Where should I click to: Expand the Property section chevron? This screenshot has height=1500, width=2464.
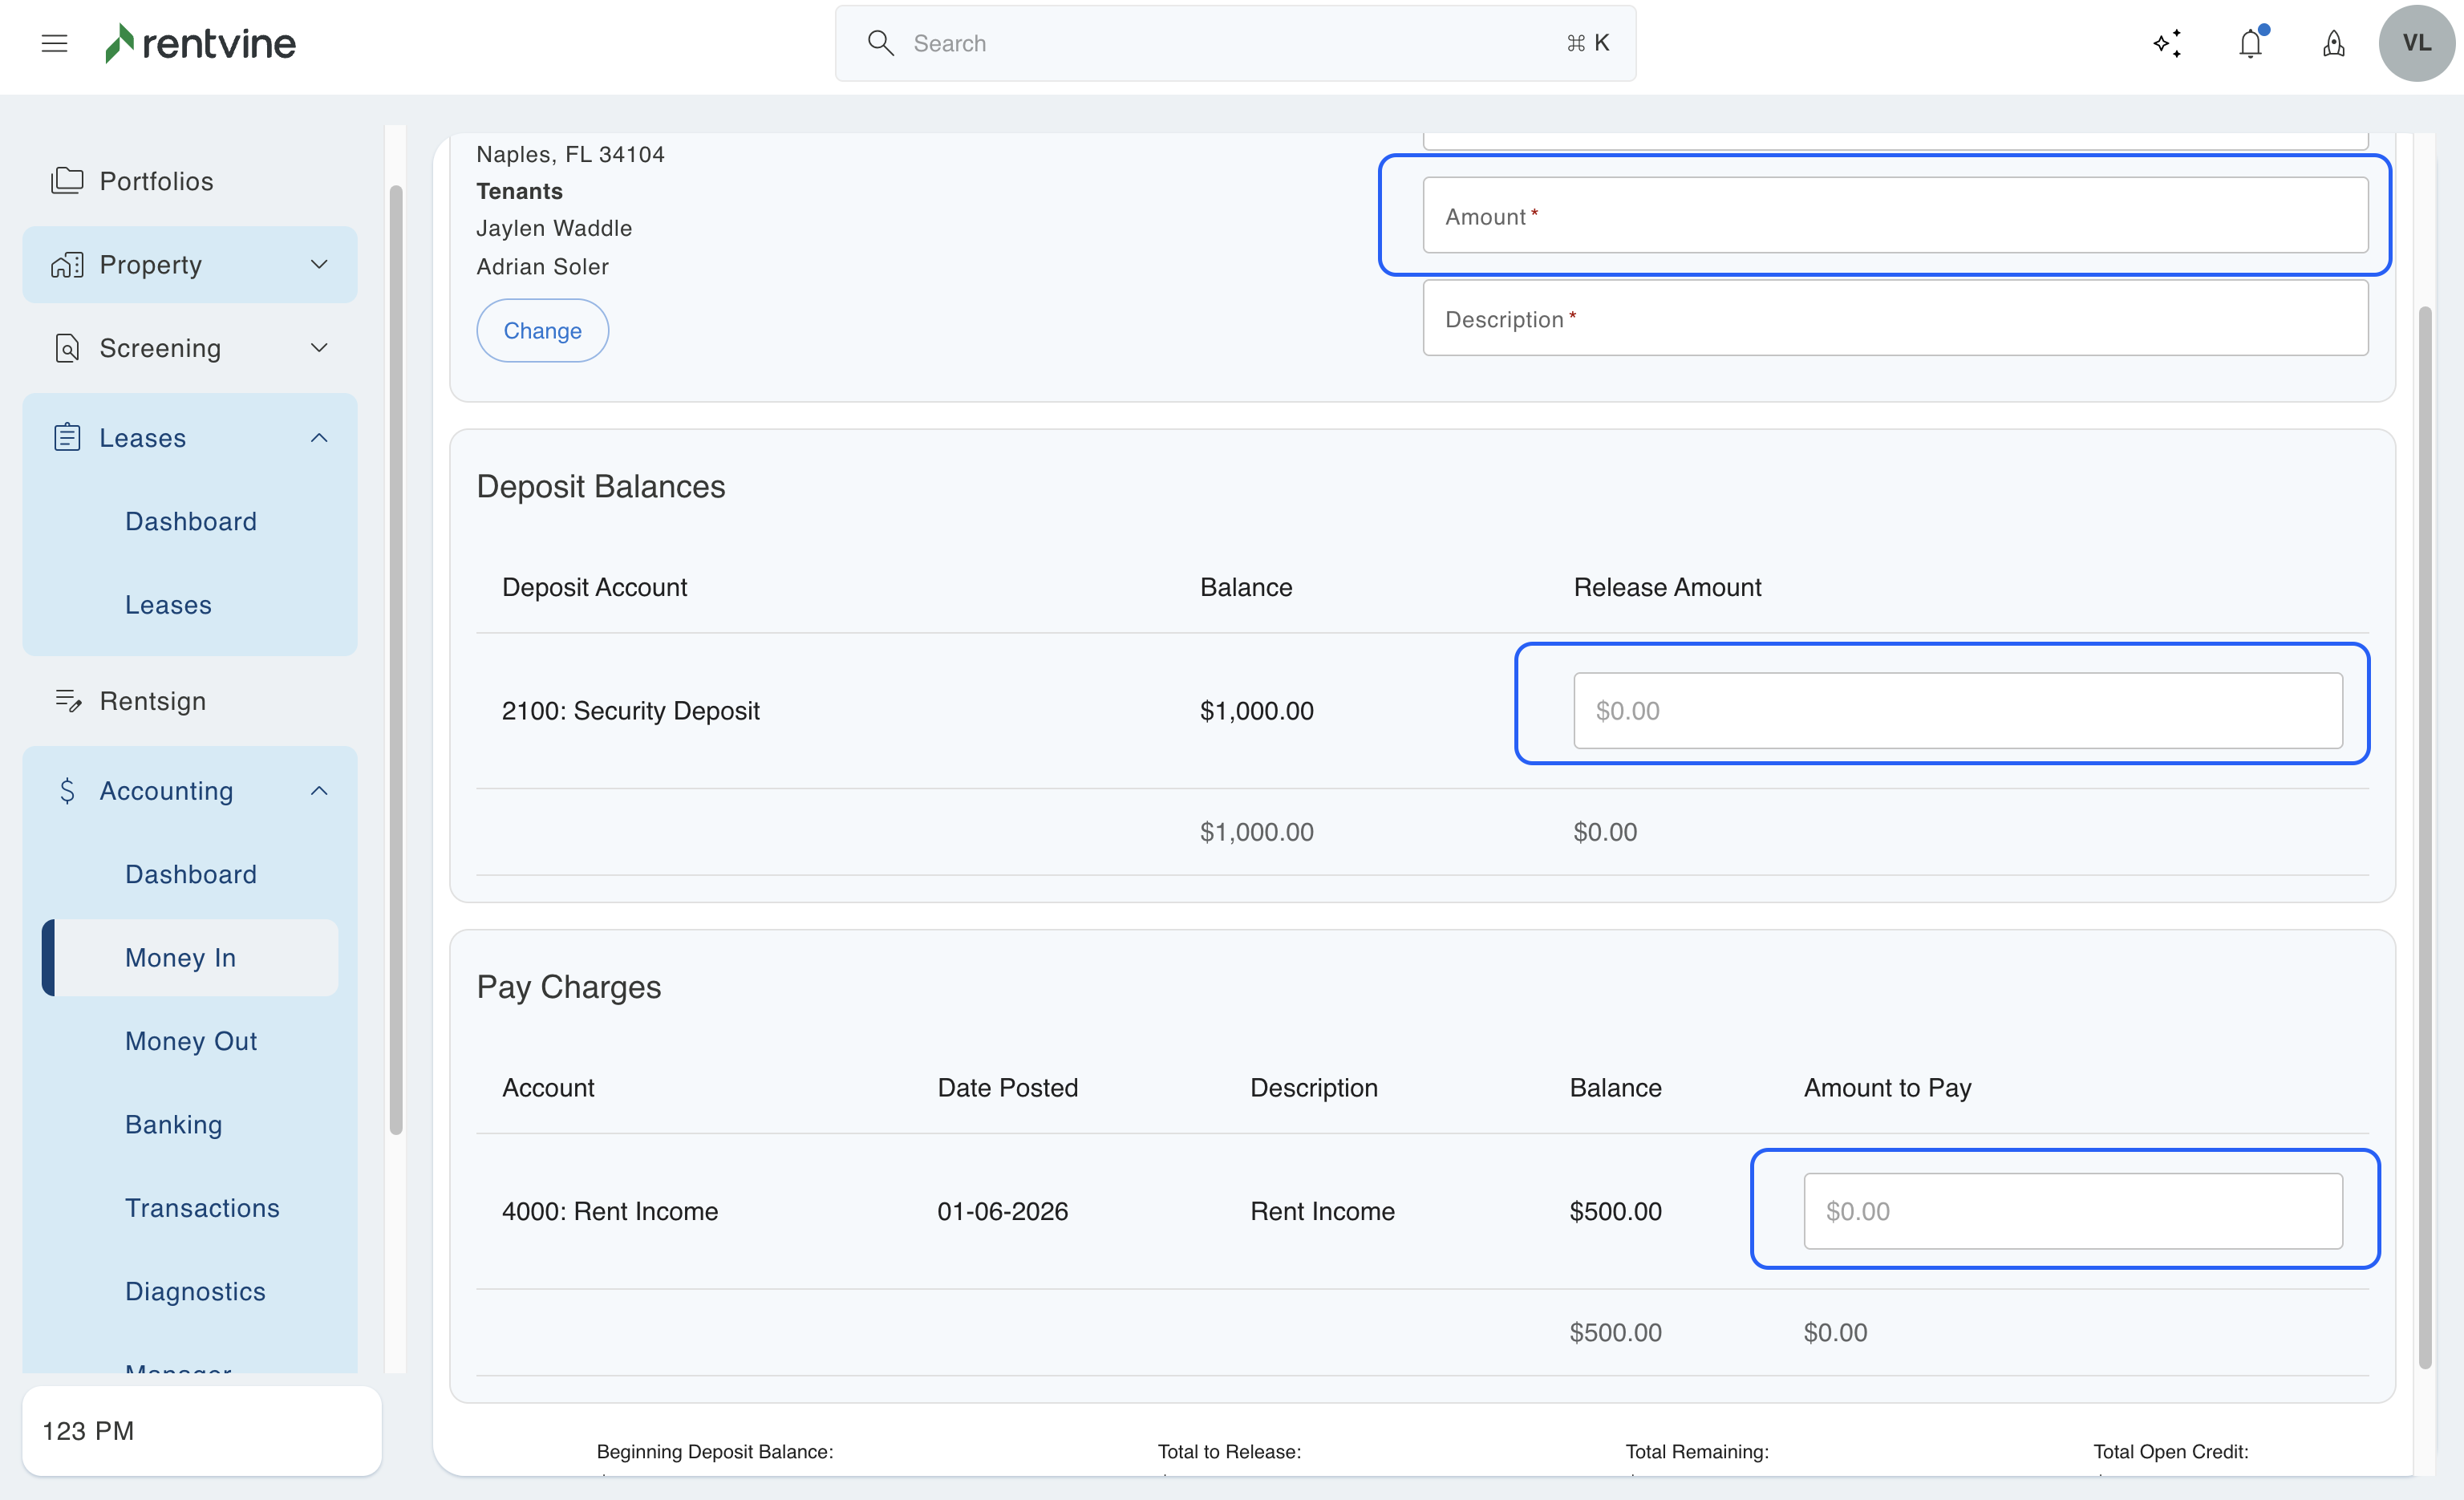[x=319, y=264]
